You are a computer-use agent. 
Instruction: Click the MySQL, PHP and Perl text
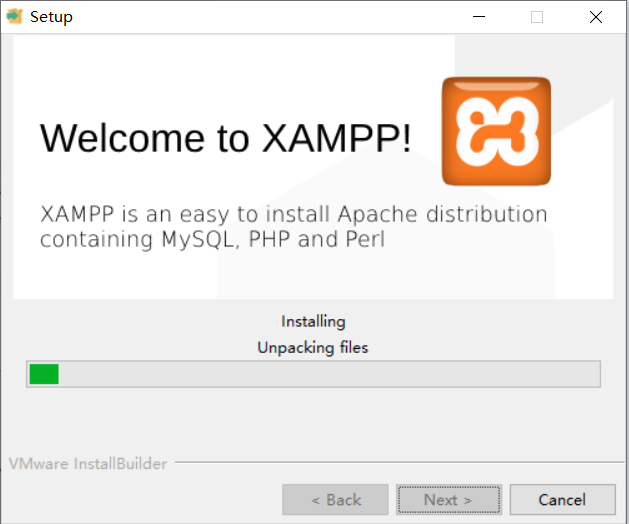[x=273, y=239]
